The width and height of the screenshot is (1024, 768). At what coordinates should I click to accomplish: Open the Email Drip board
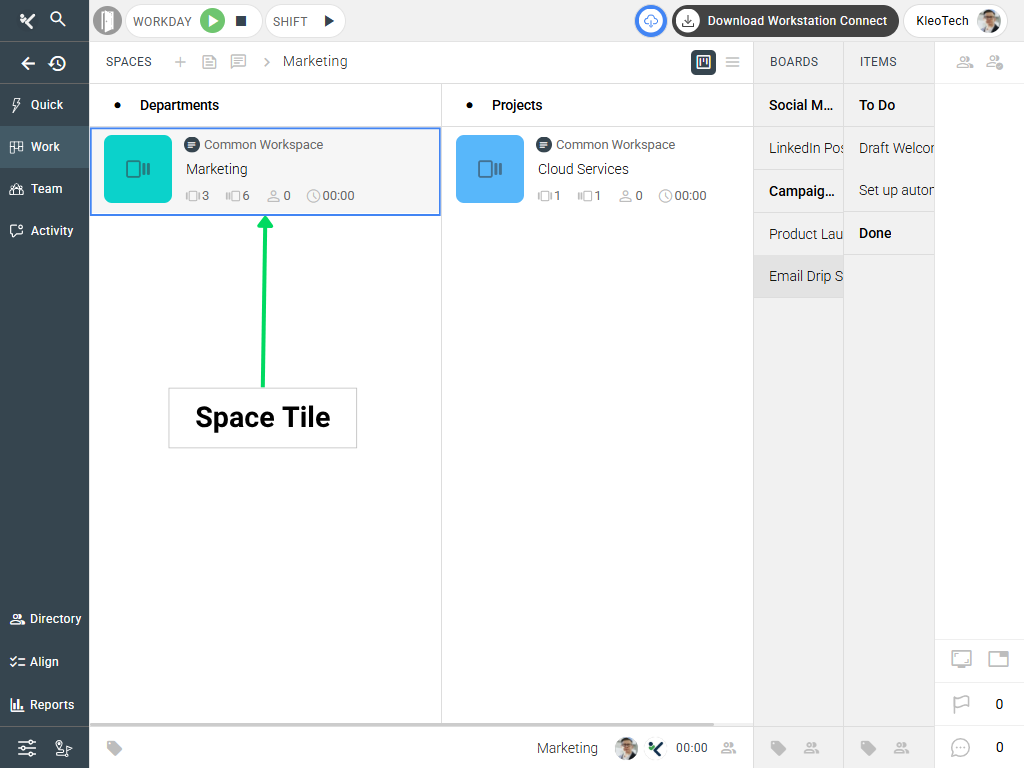click(x=805, y=276)
